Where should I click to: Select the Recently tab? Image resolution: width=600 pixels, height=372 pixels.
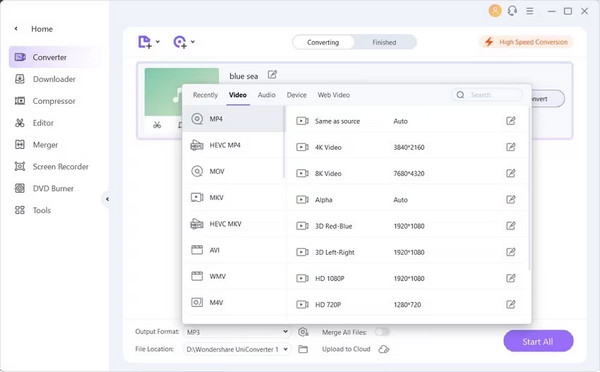pos(205,95)
